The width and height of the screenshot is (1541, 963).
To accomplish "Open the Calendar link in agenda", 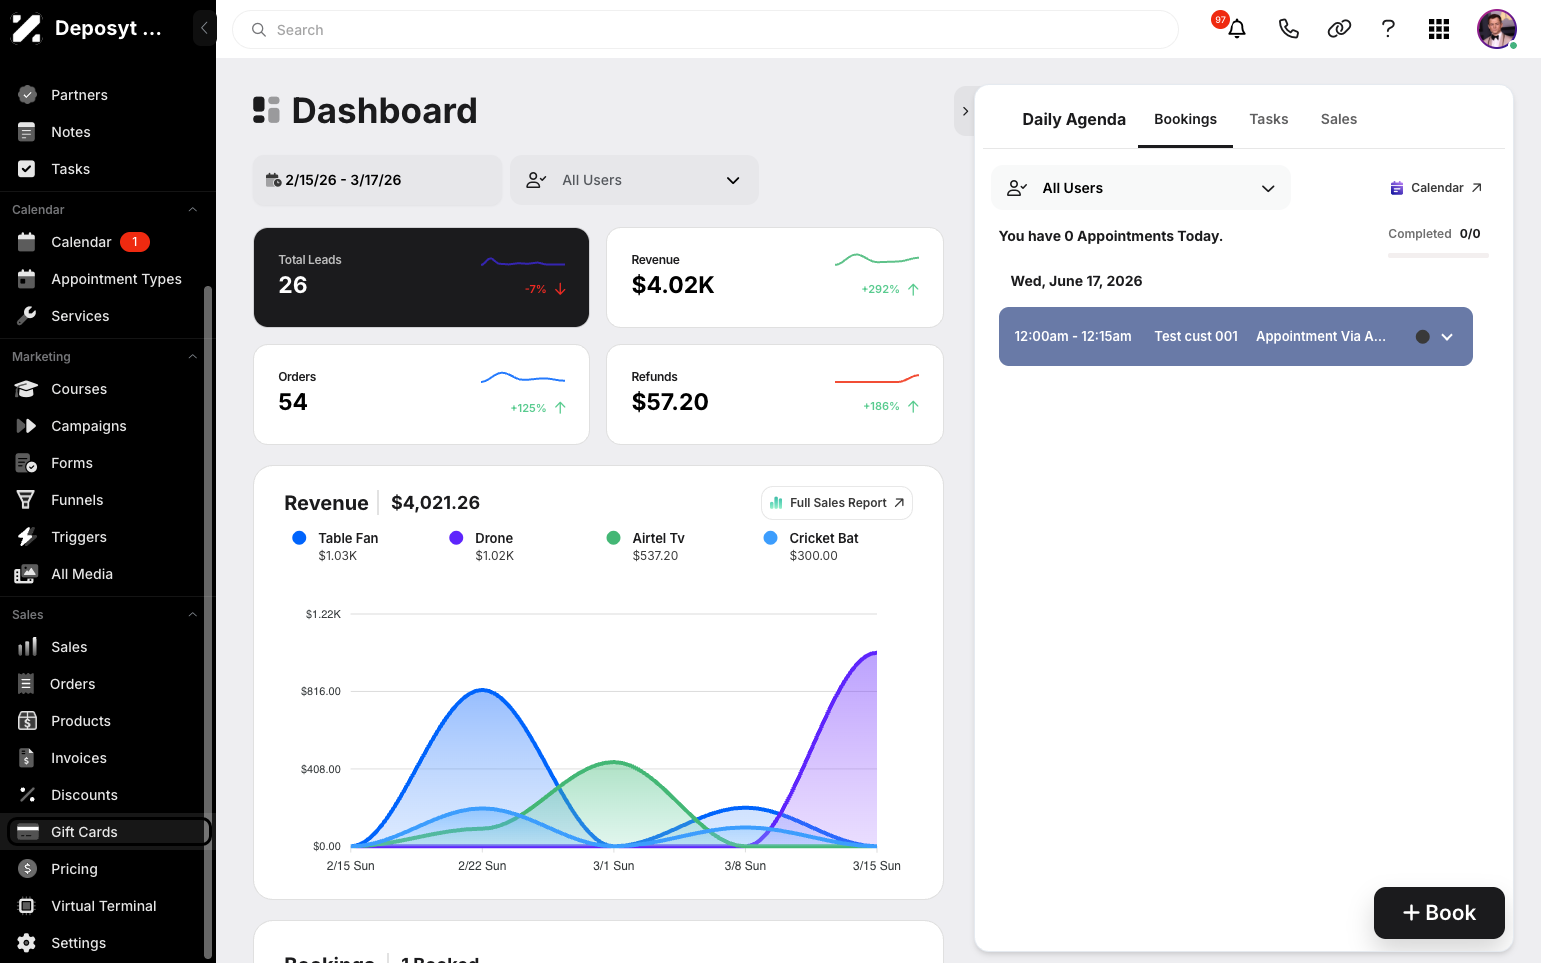I will coord(1436,188).
